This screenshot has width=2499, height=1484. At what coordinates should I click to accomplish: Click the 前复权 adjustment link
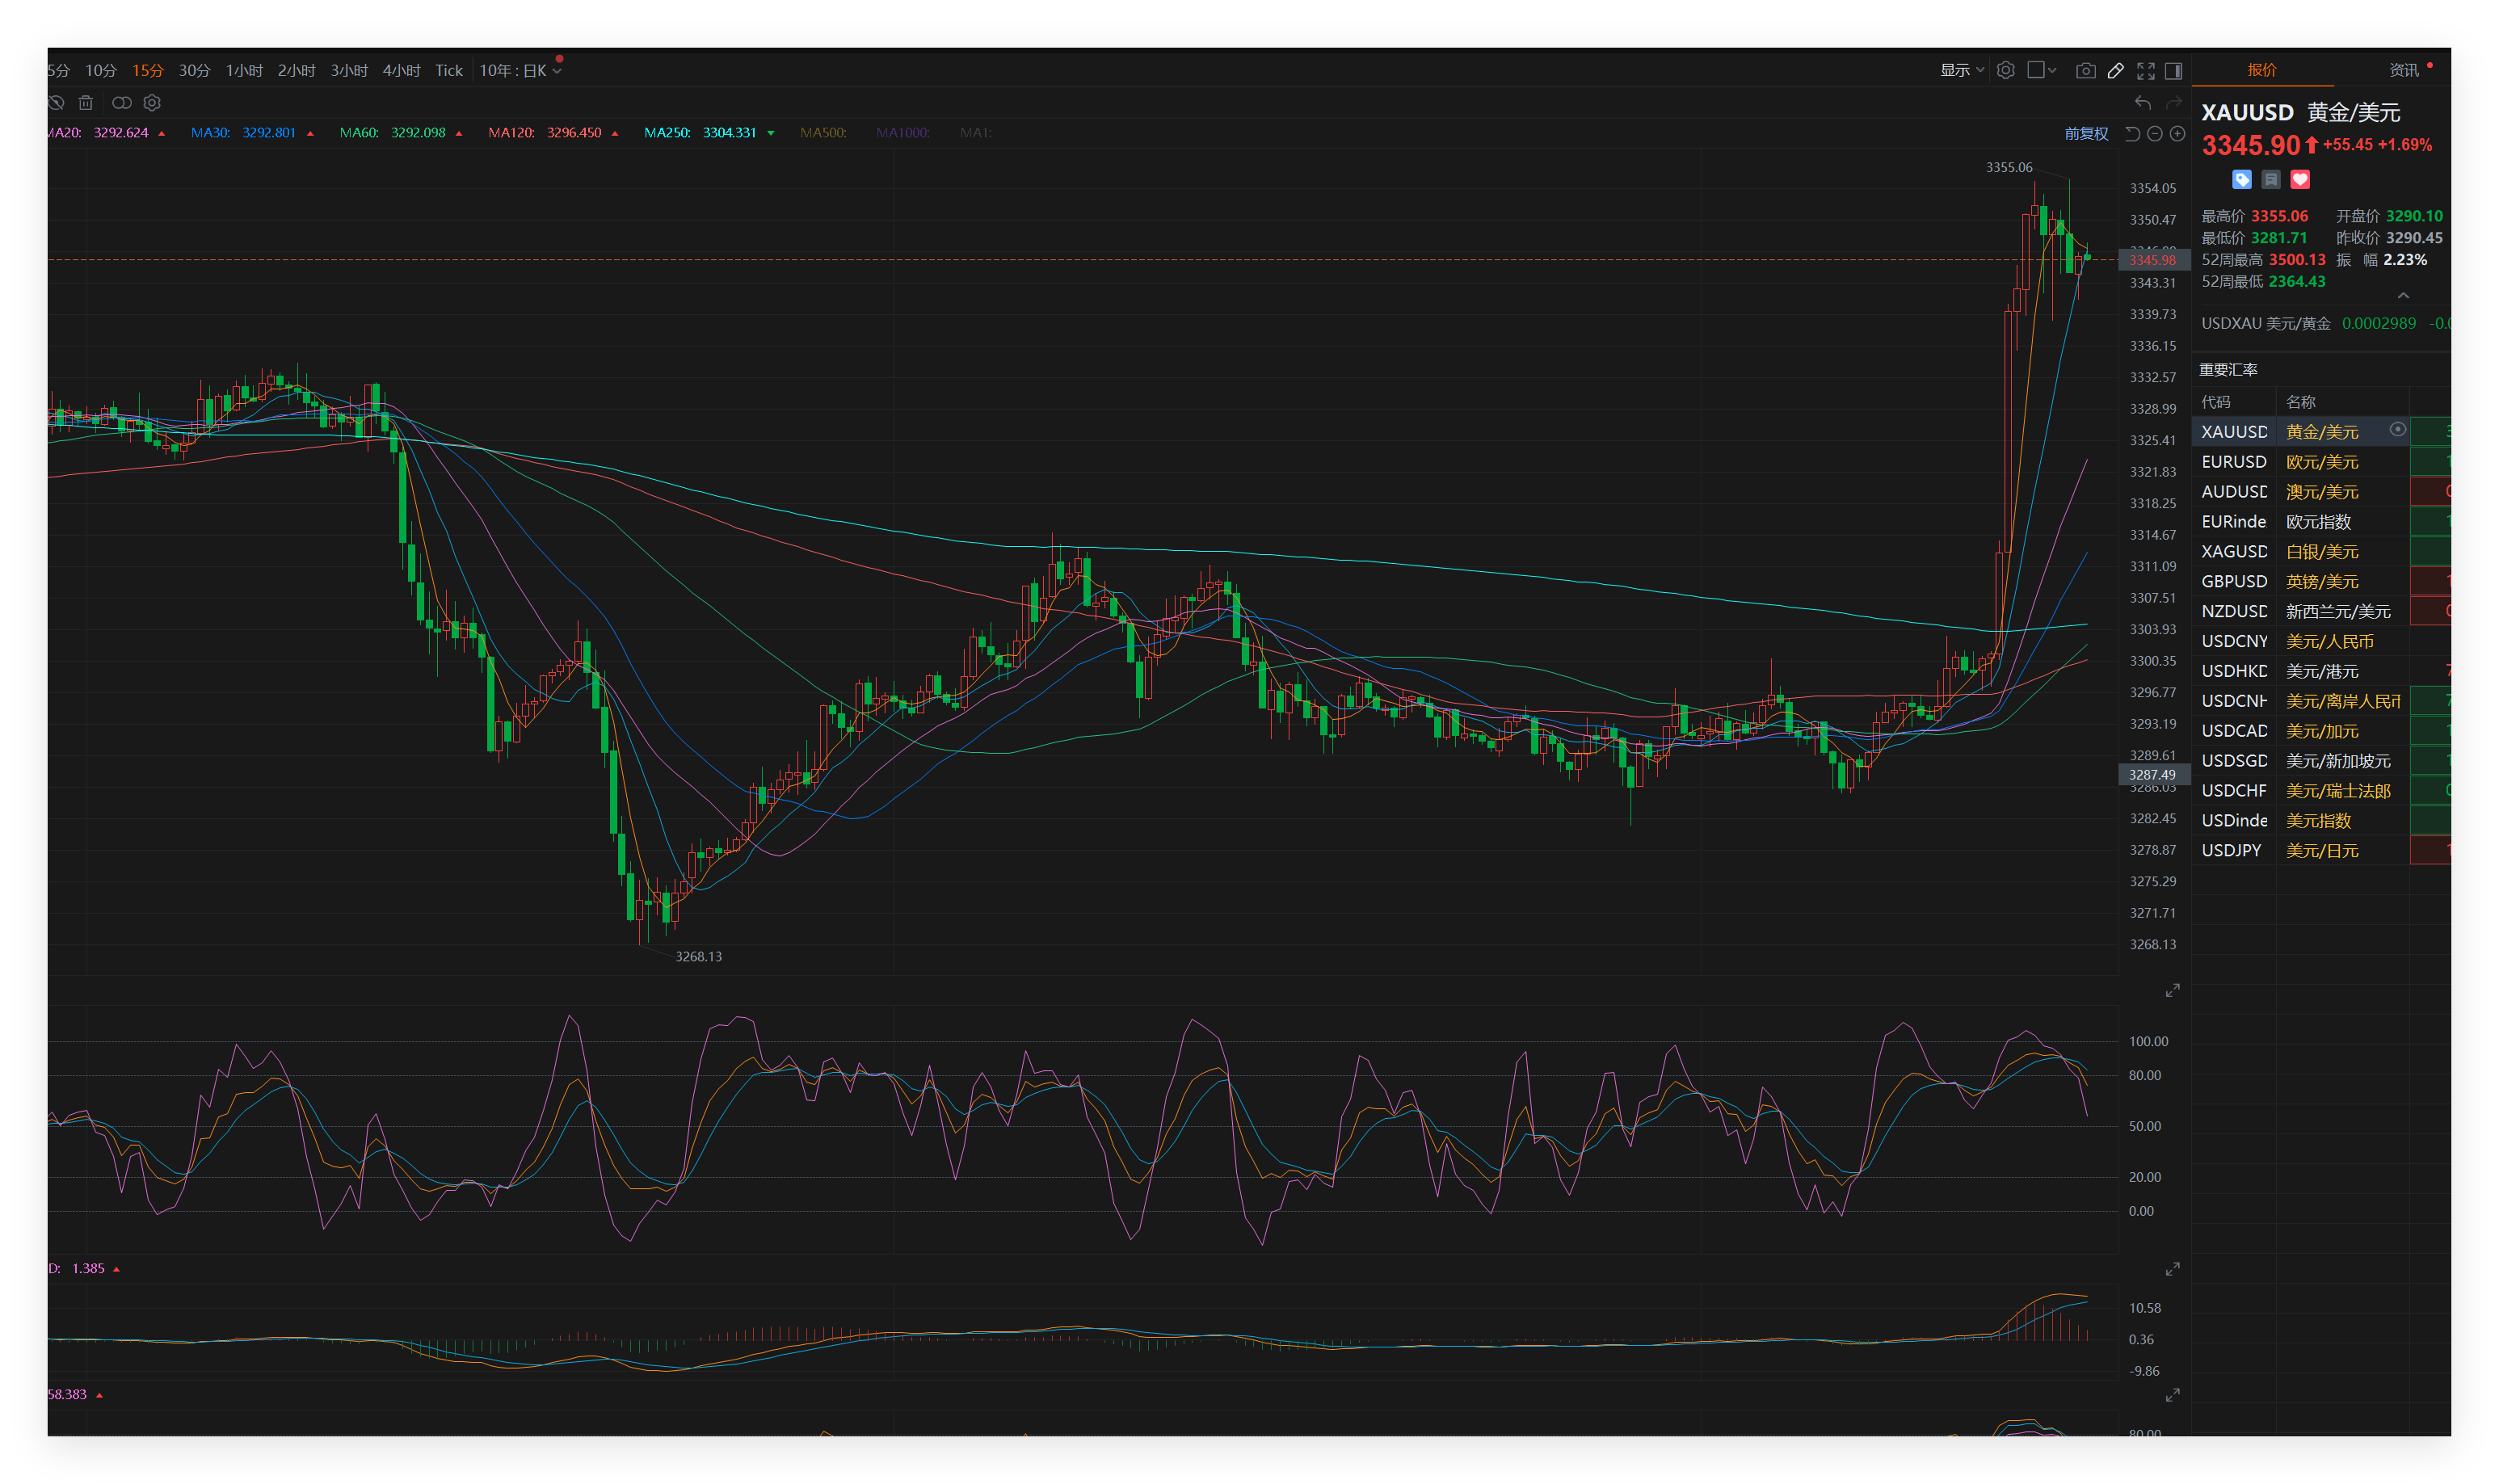click(x=2085, y=134)
